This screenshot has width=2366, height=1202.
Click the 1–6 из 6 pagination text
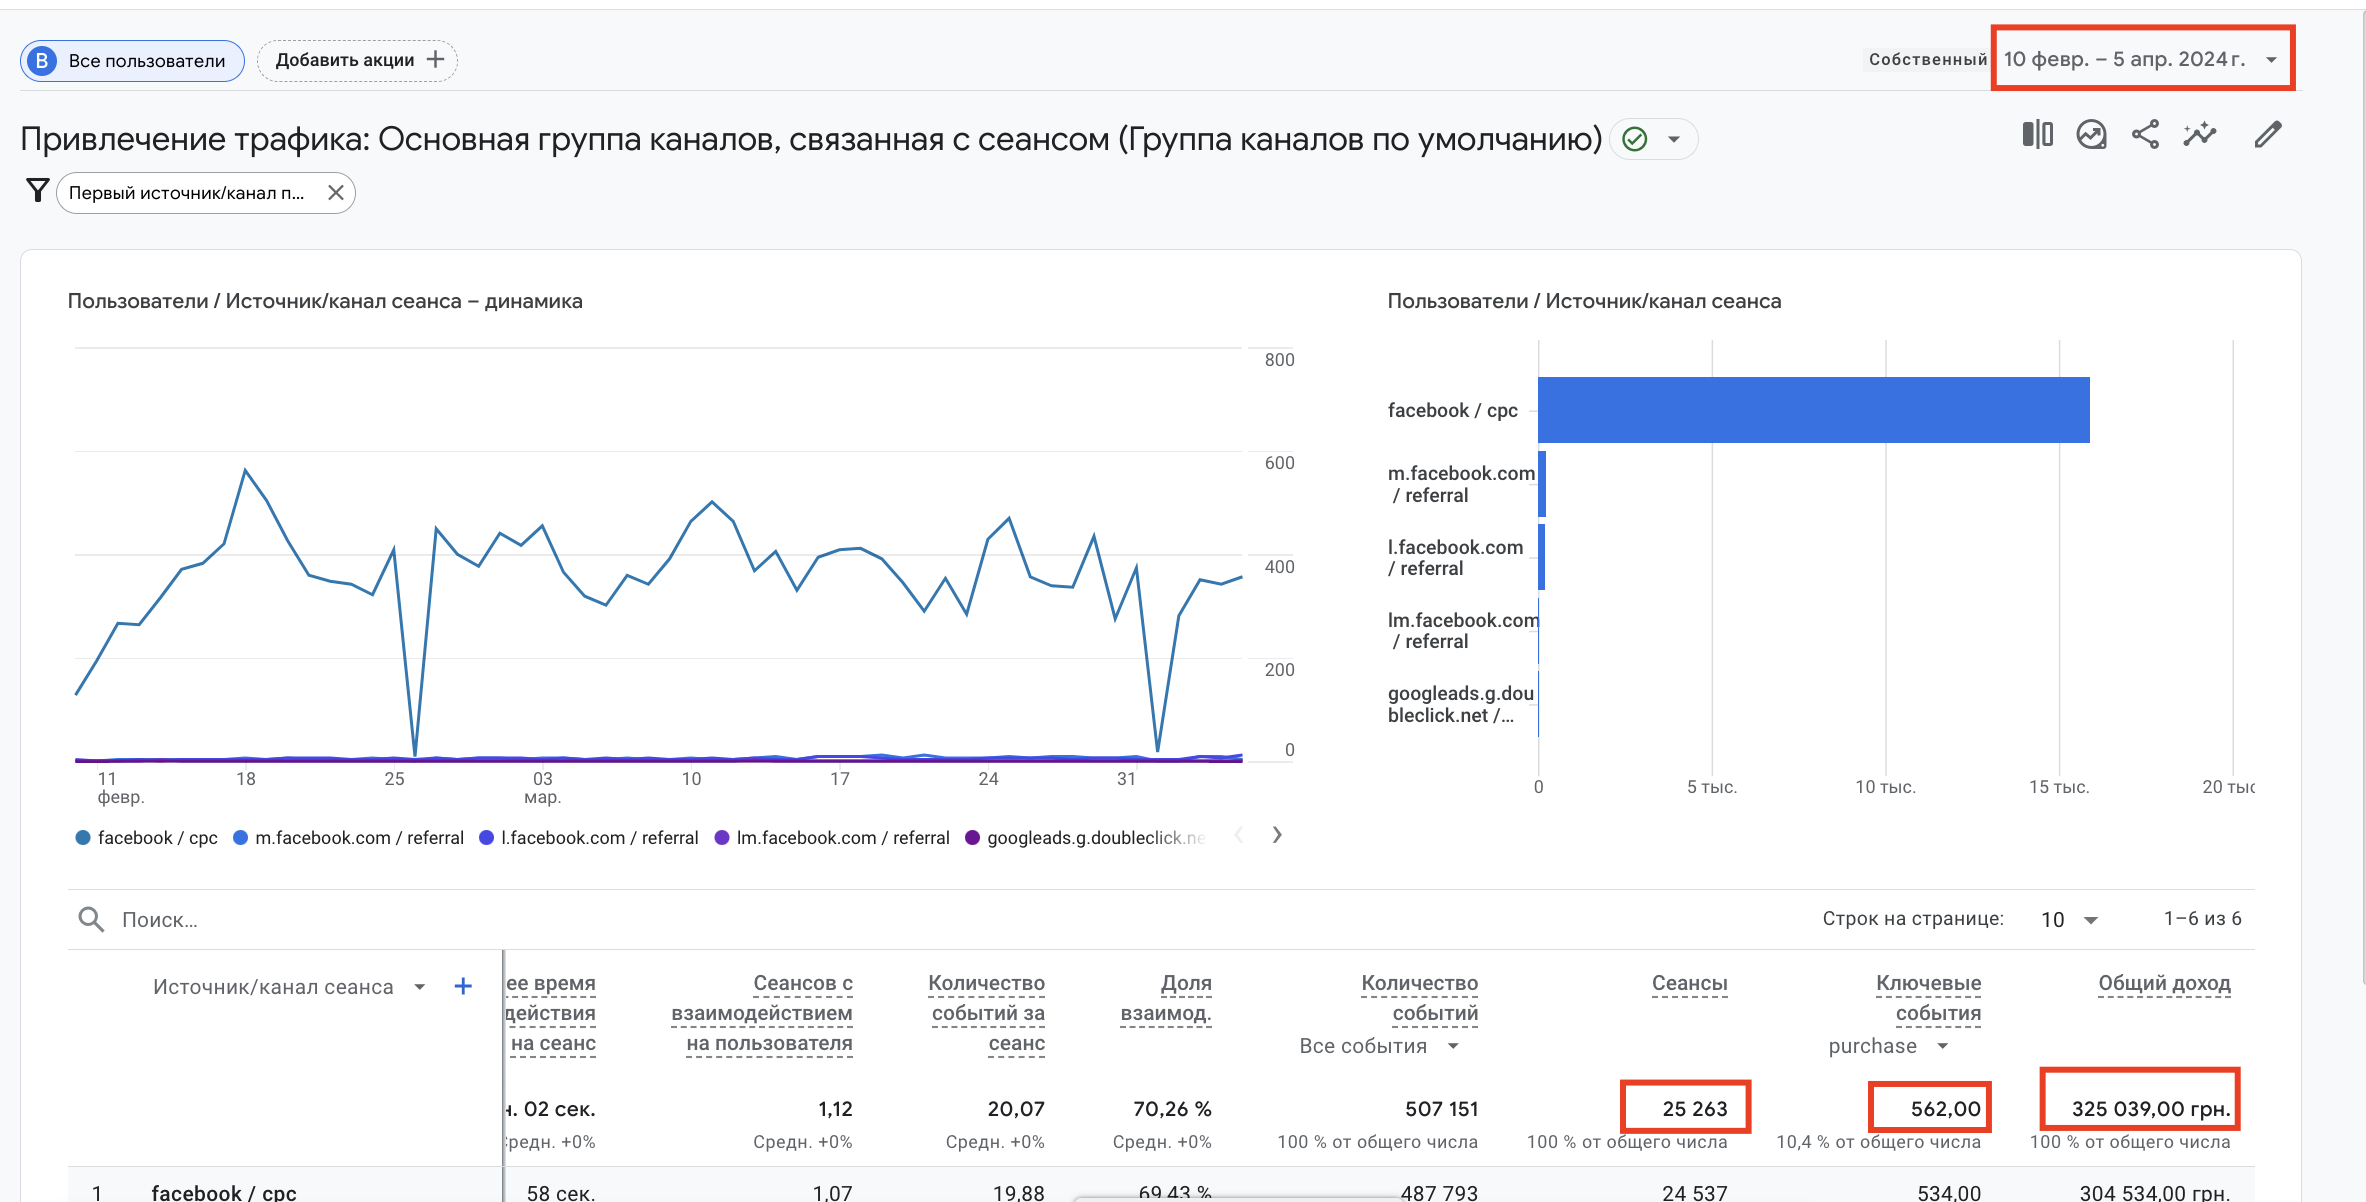click(2202, 919)
